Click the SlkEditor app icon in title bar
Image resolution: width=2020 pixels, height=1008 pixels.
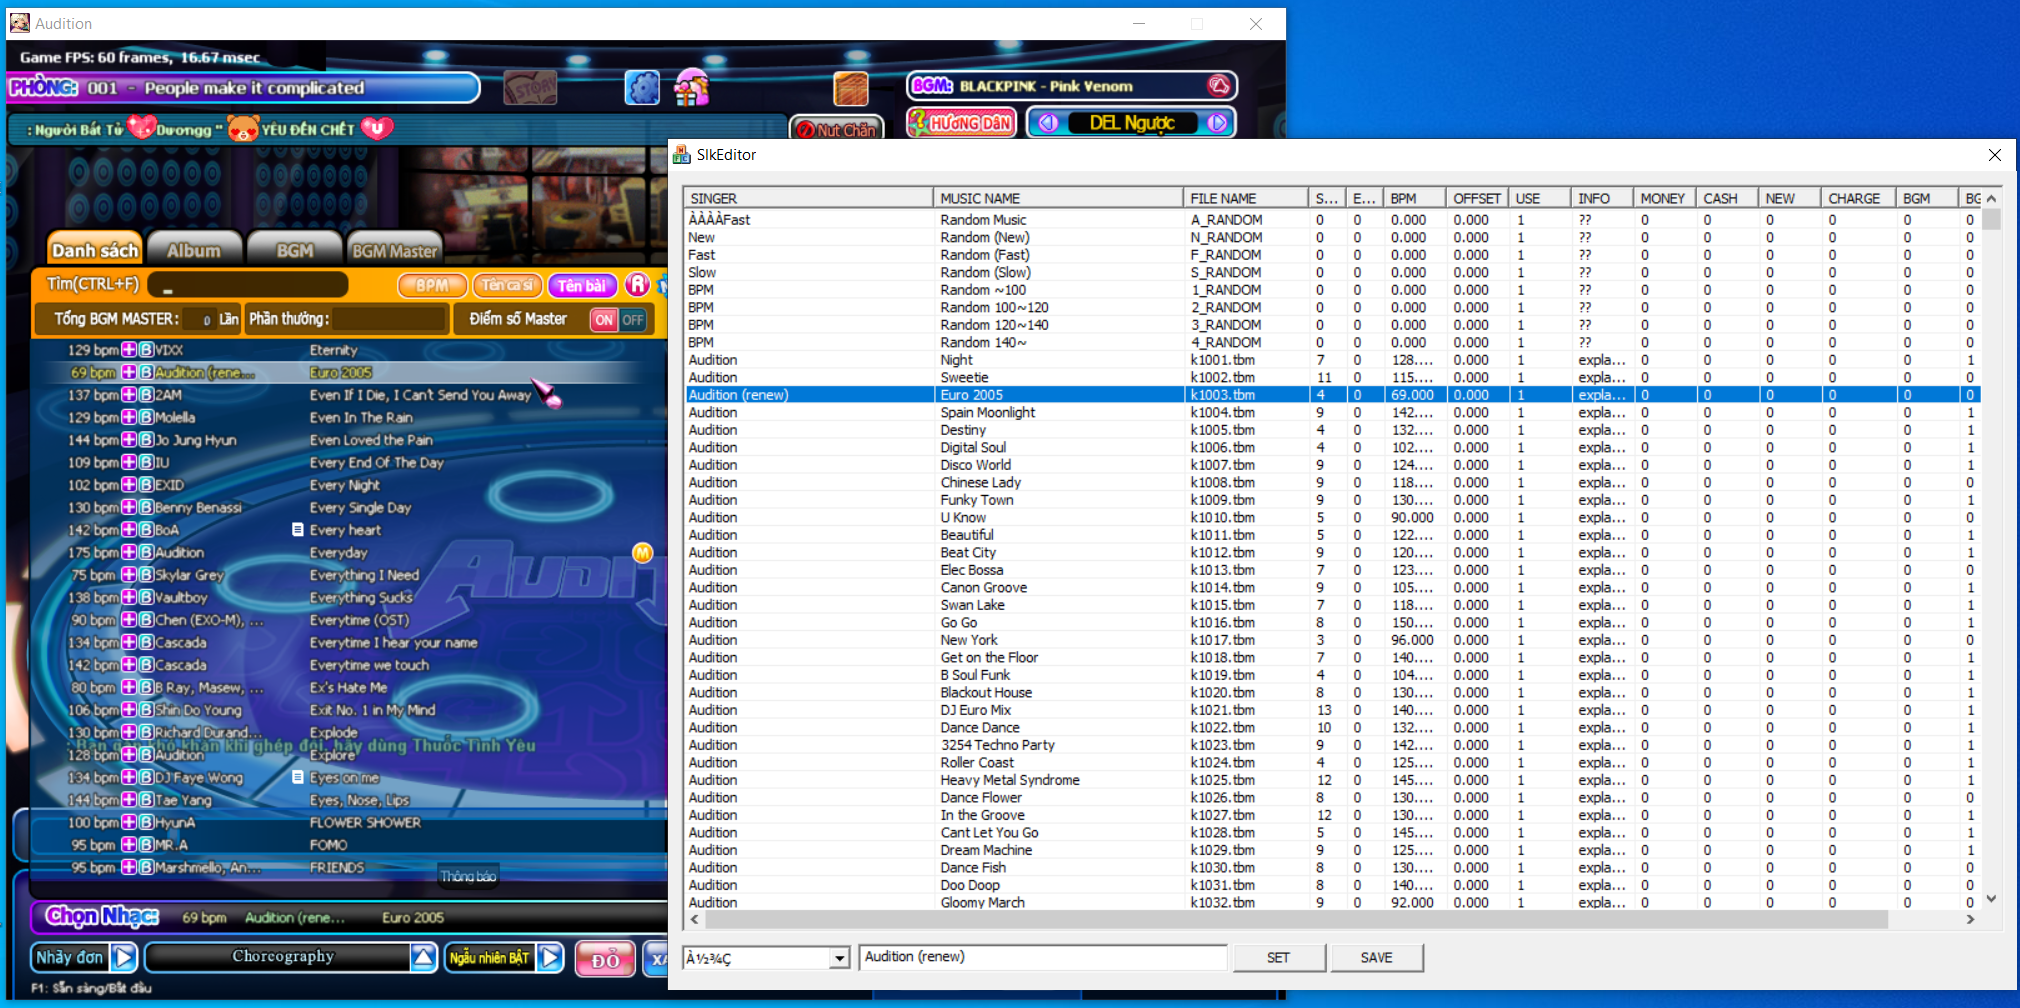[x=682, y=154]
